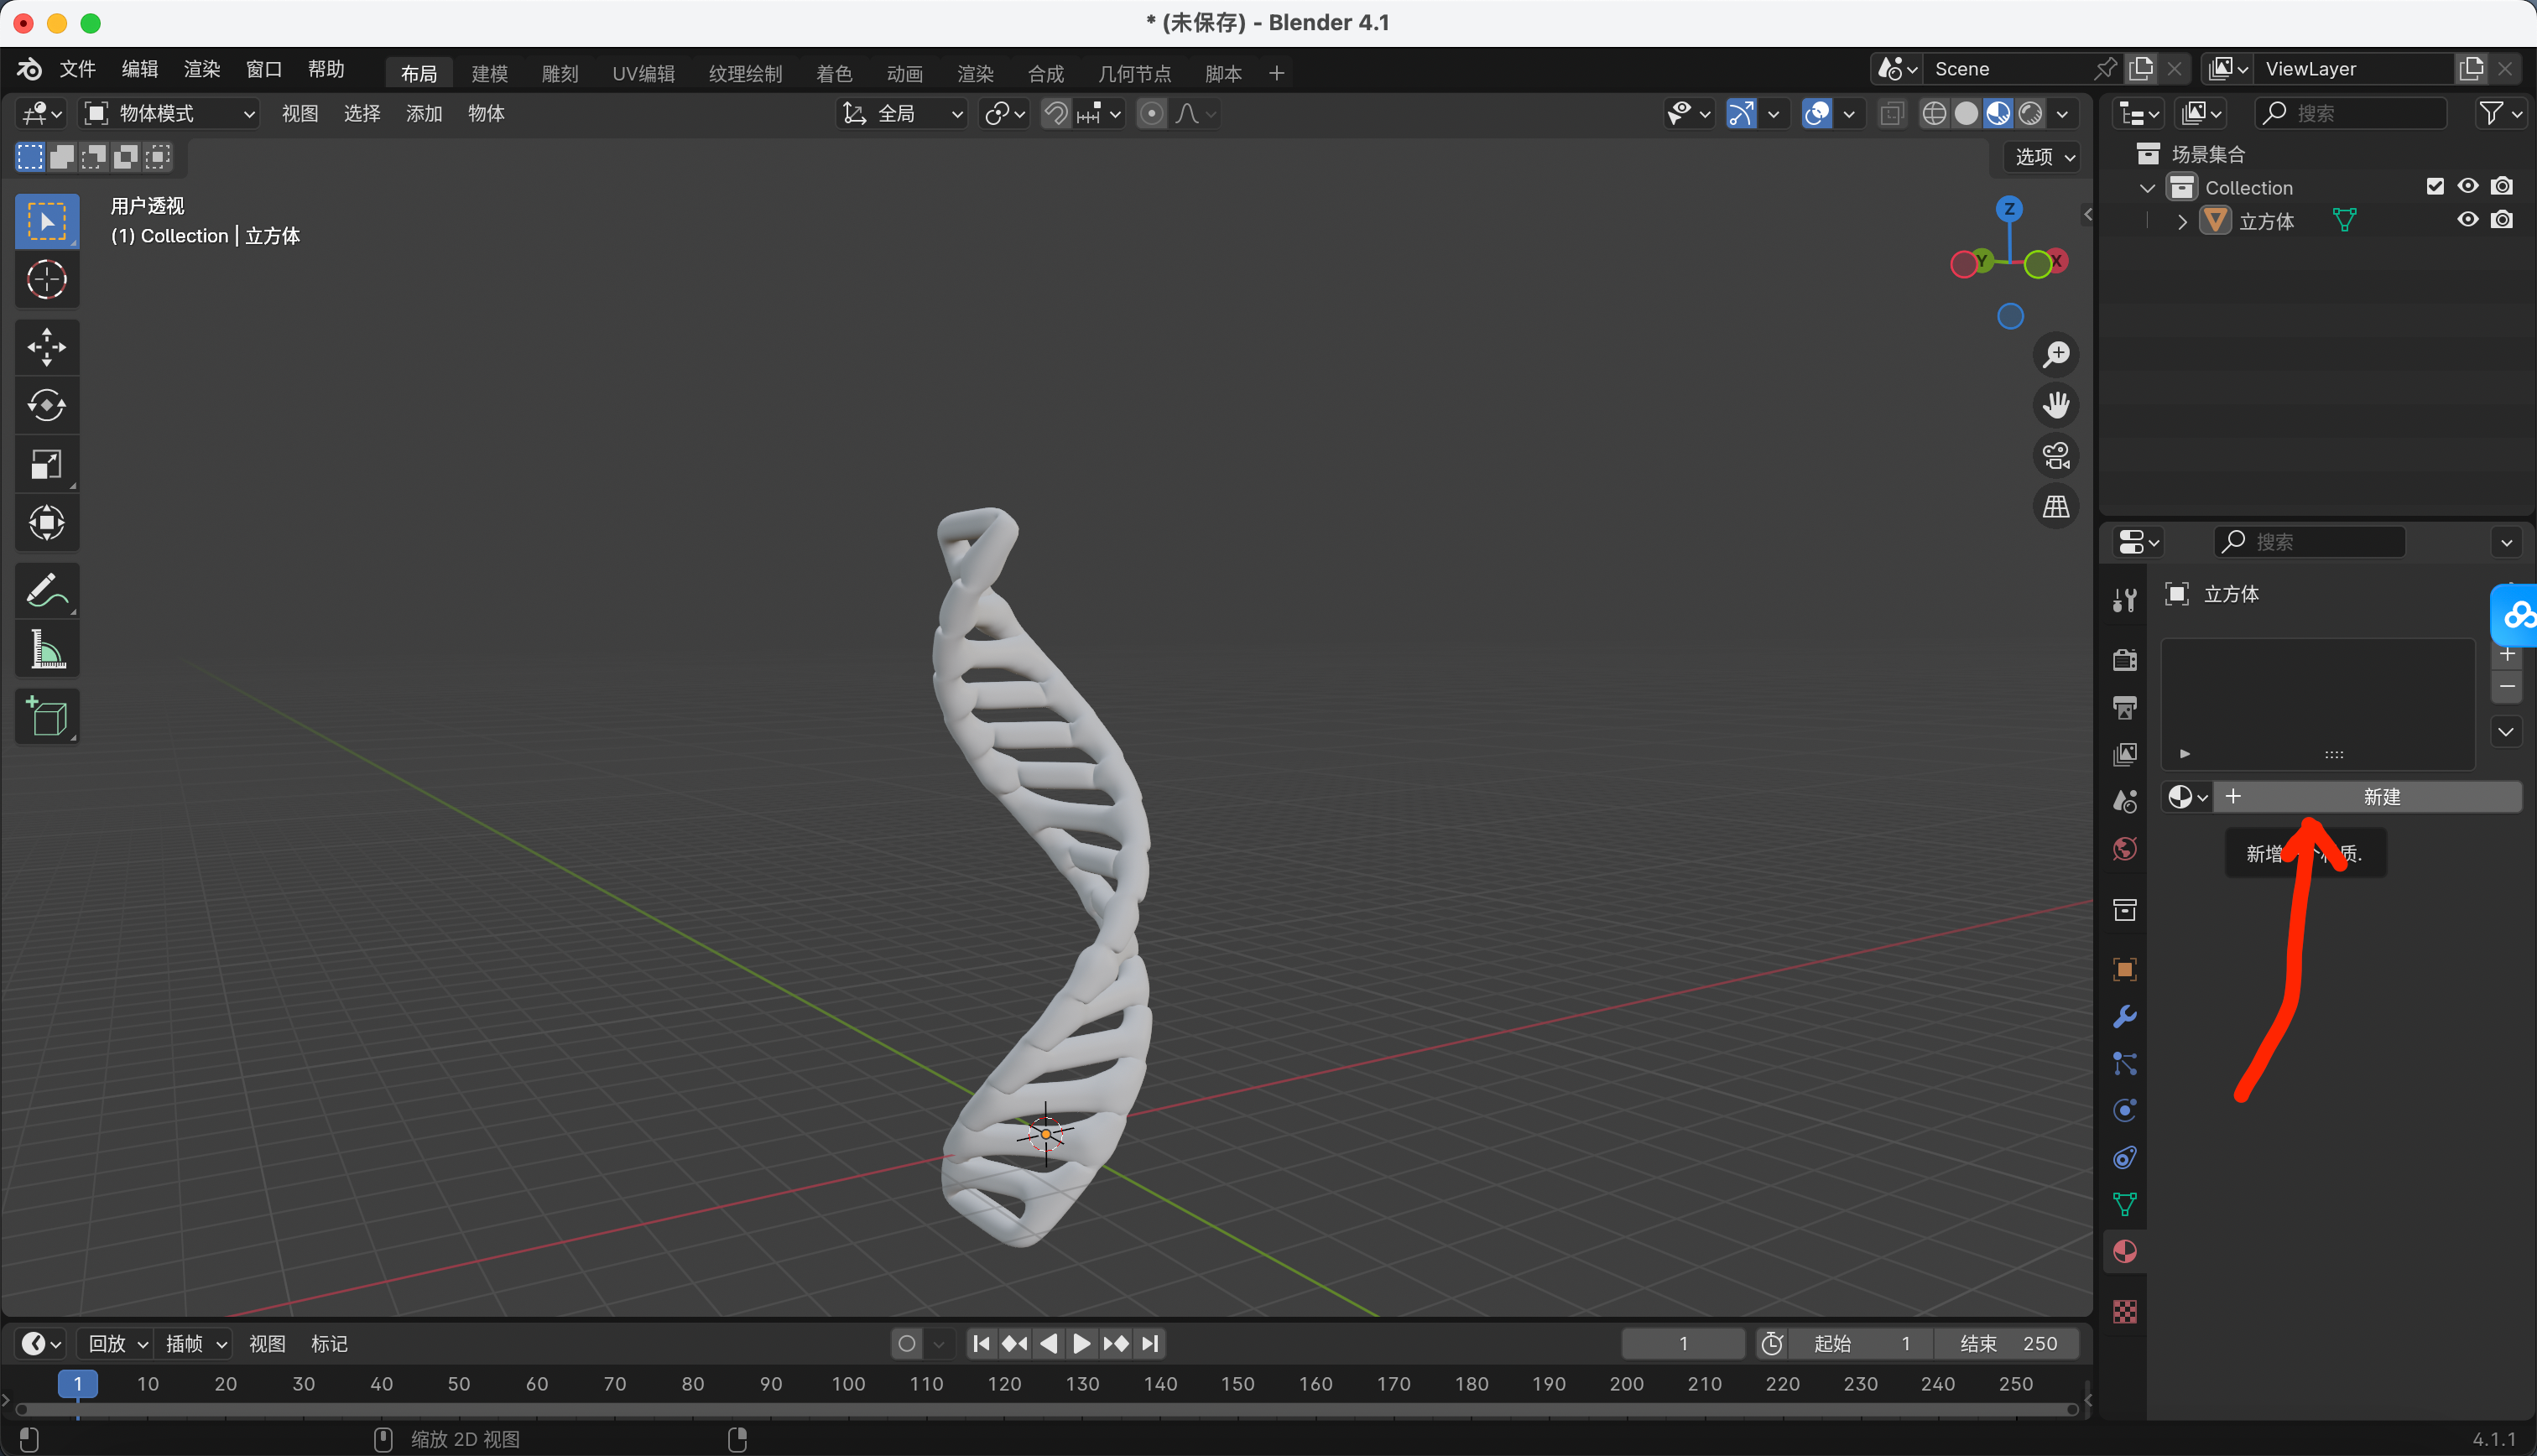Open the Modifiers wrench properties tab
Screen dimensions: 2537x1456
(2124, 1017)
